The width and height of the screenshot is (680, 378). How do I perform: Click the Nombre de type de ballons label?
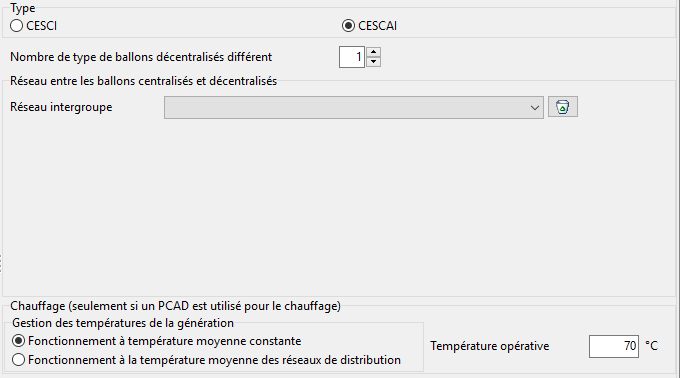[x=141, y=57]
